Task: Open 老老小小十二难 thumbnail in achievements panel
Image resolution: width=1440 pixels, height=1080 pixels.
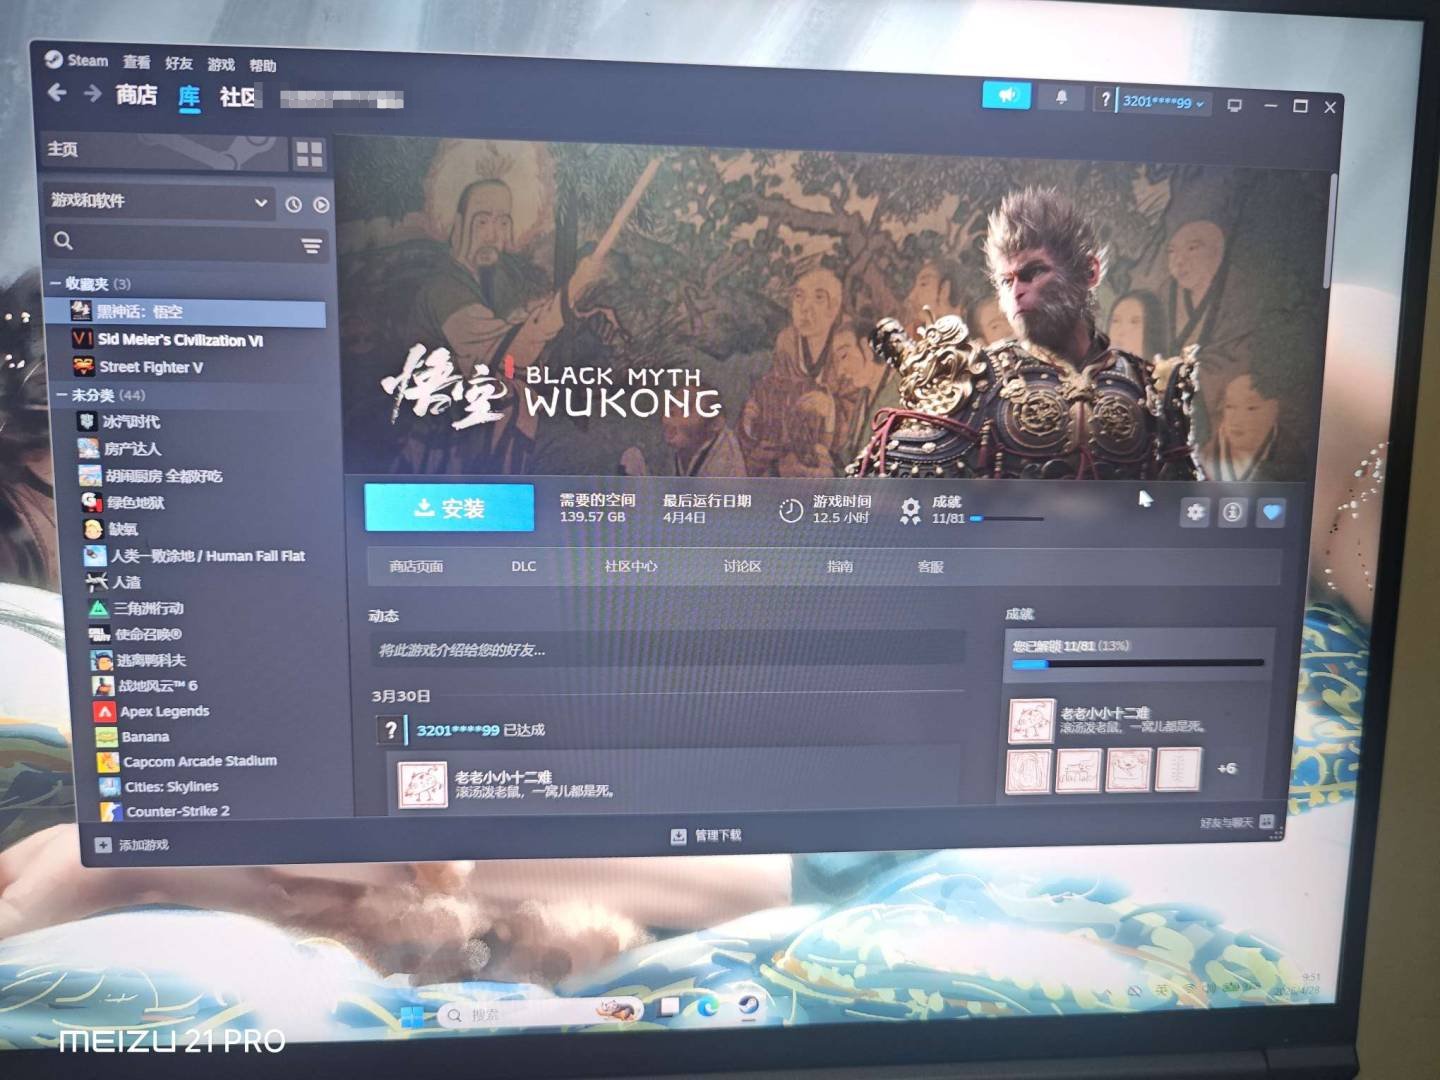Action: 1031,720
